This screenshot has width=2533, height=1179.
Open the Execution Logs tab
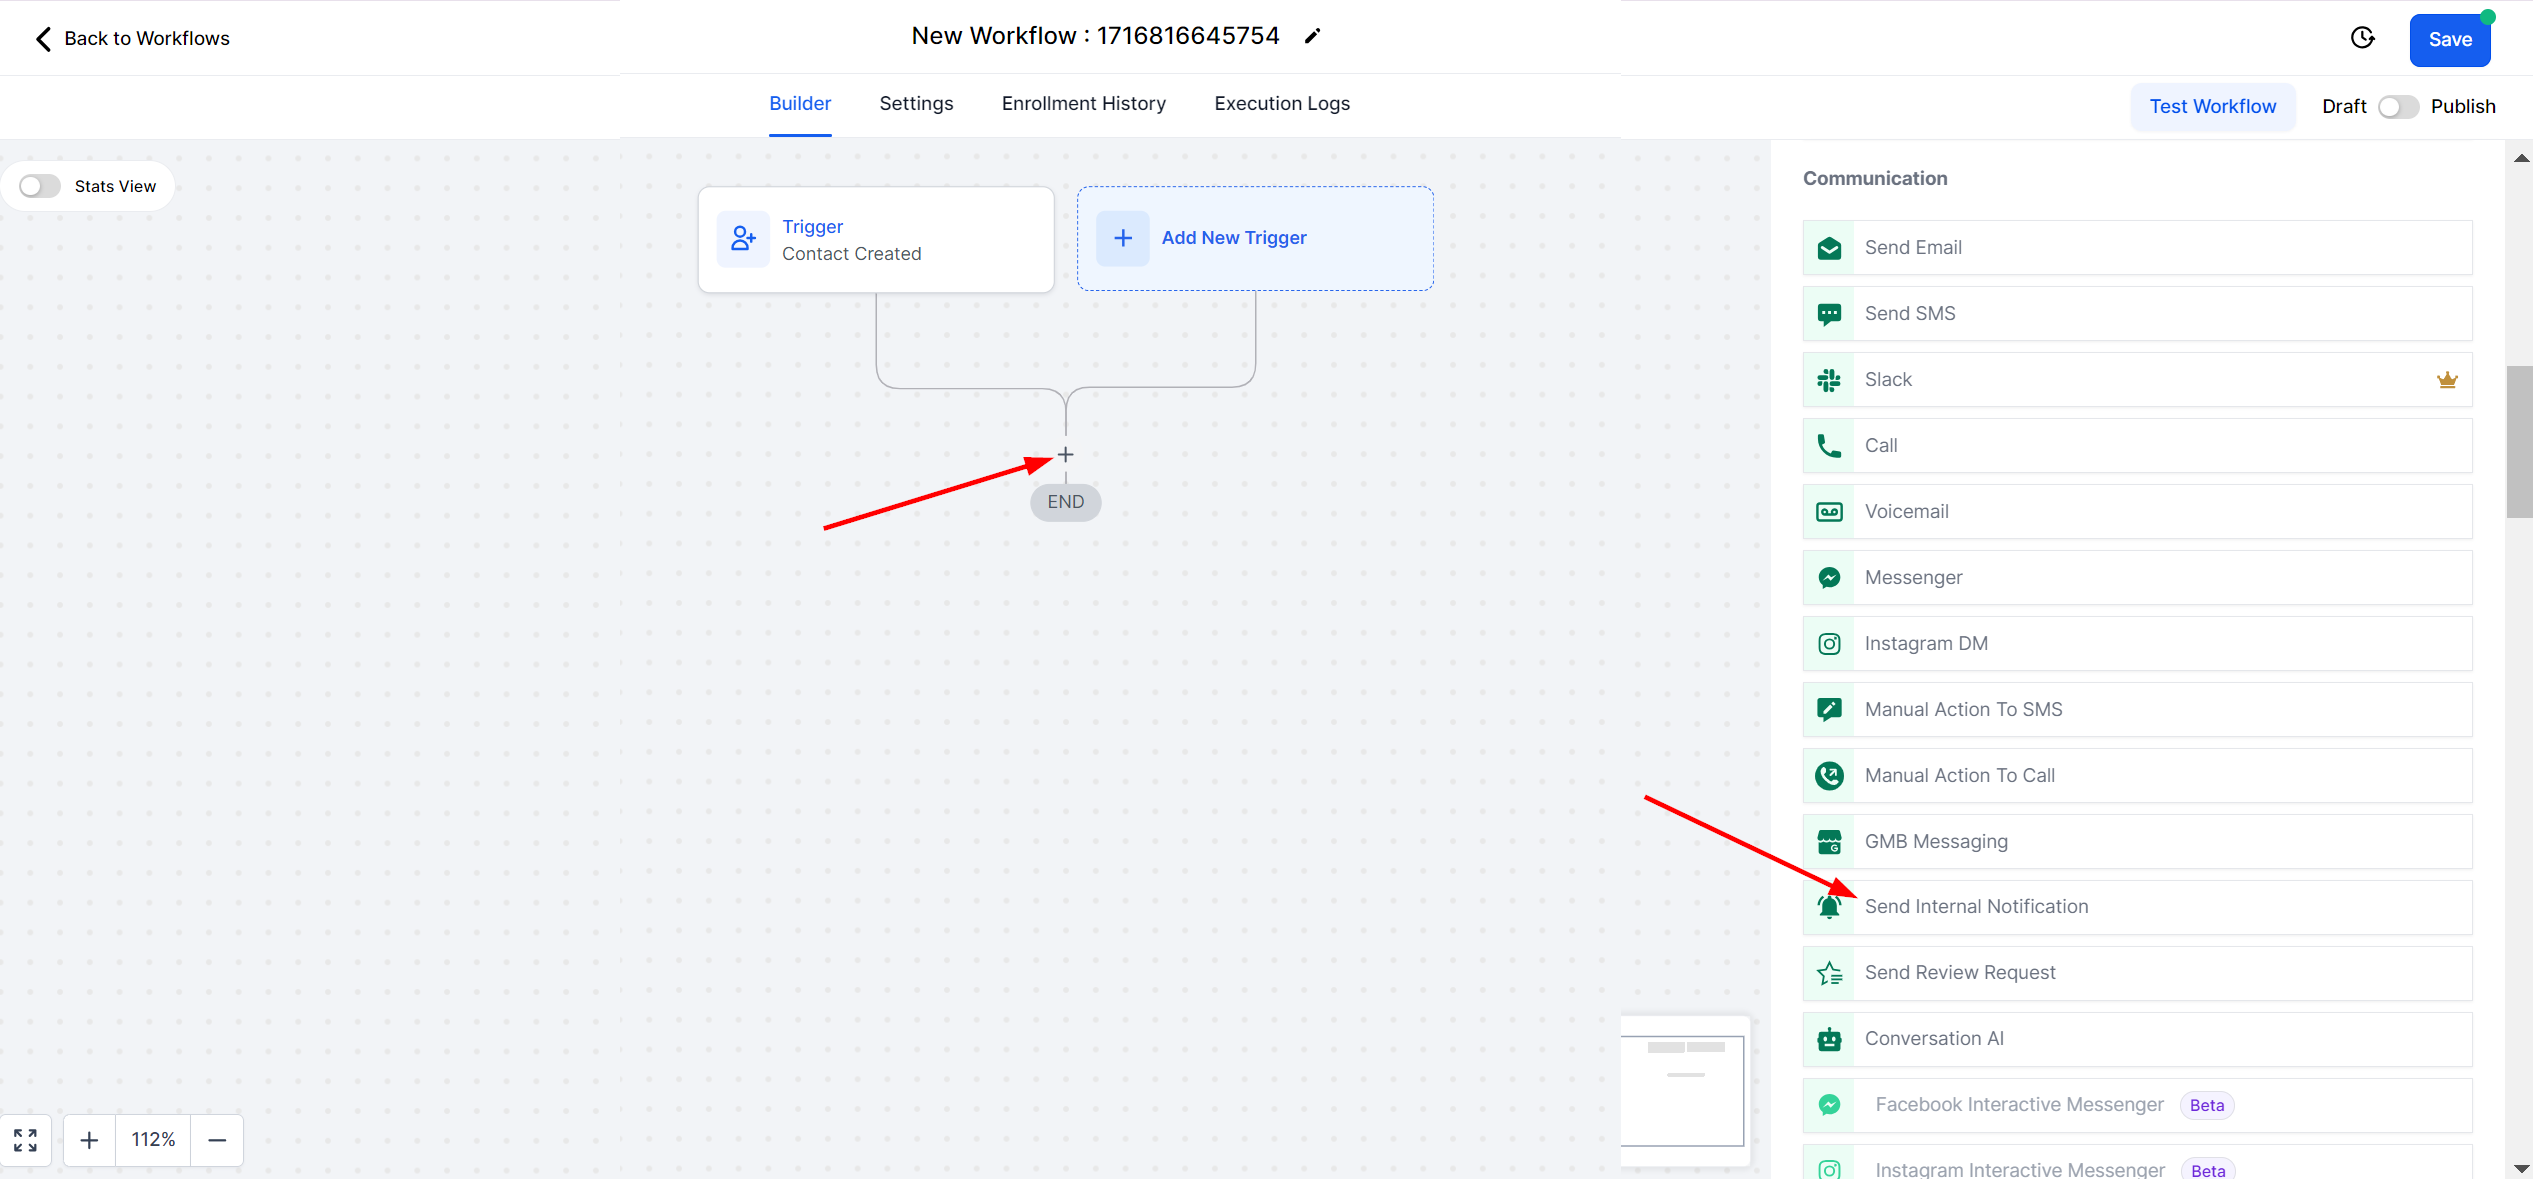[x=1282, y=104]
